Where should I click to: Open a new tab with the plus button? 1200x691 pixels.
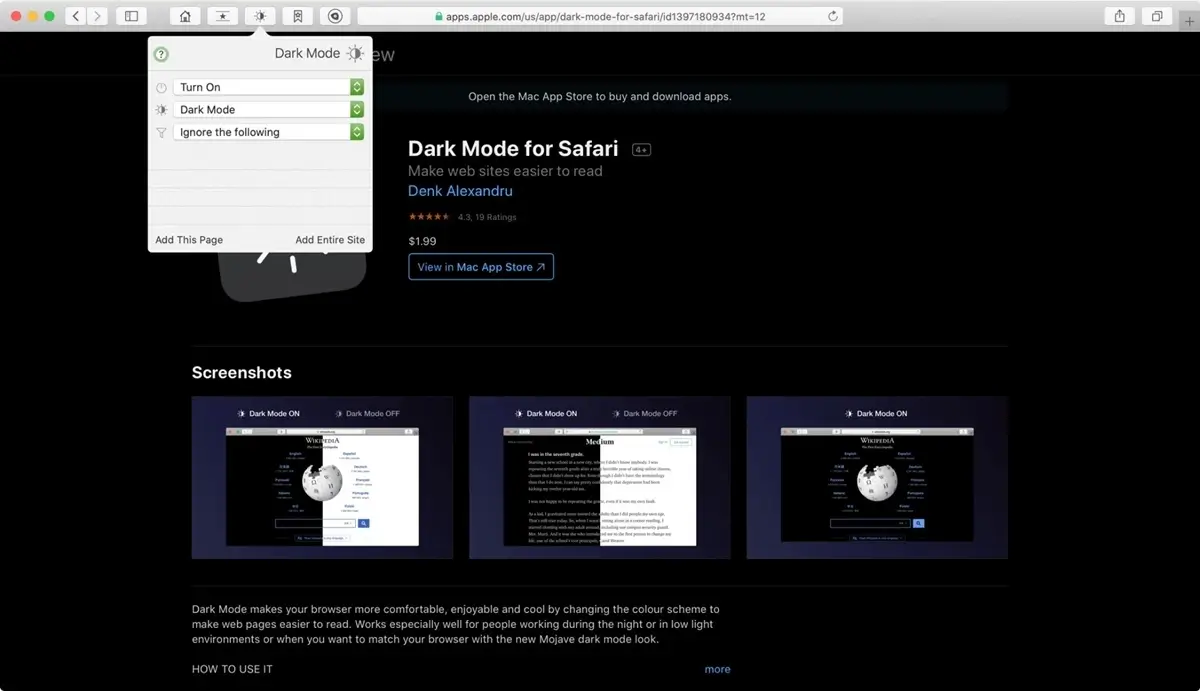click(x=1188, y=21)
